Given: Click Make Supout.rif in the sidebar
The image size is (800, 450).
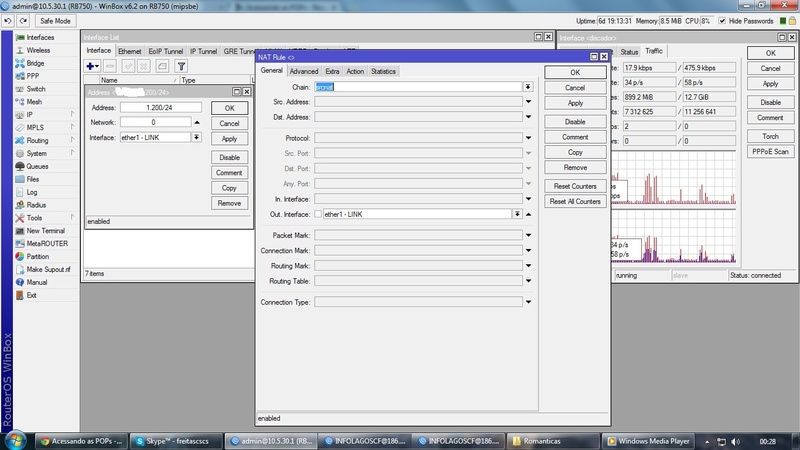Looking at the screenshot, I should pyautogui.click(x=48, y=269).
